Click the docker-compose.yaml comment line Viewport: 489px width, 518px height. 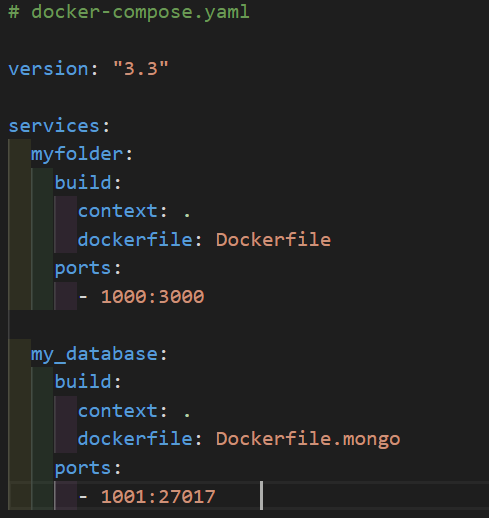[x=129, y=12]
